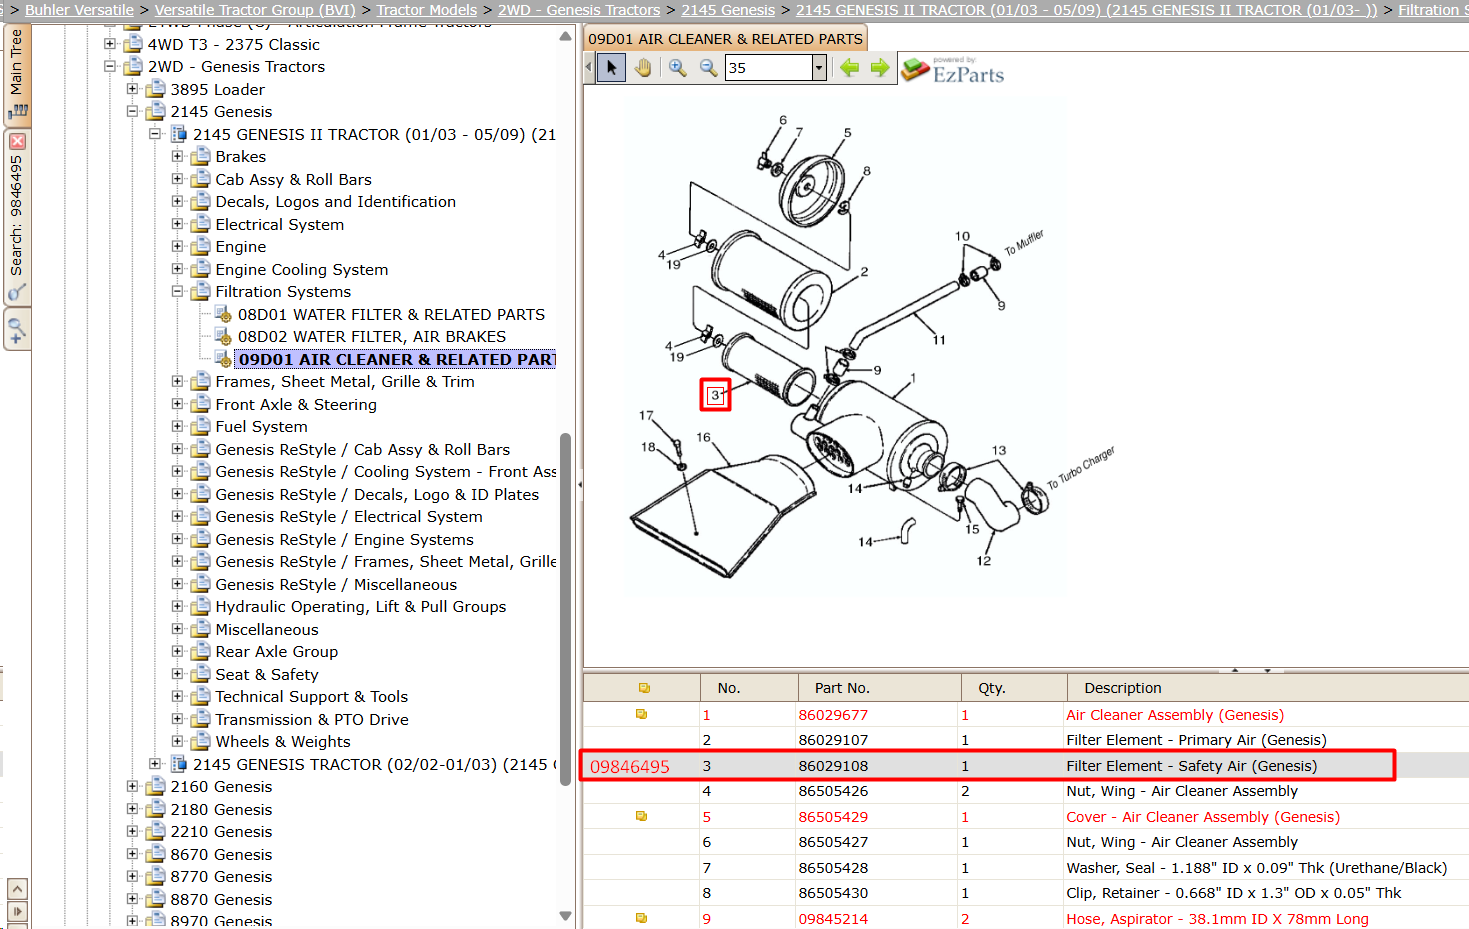The width and height of the screenshot is (1469, 929).
Task: Sort parts table by Description column
Action: 1267,688
